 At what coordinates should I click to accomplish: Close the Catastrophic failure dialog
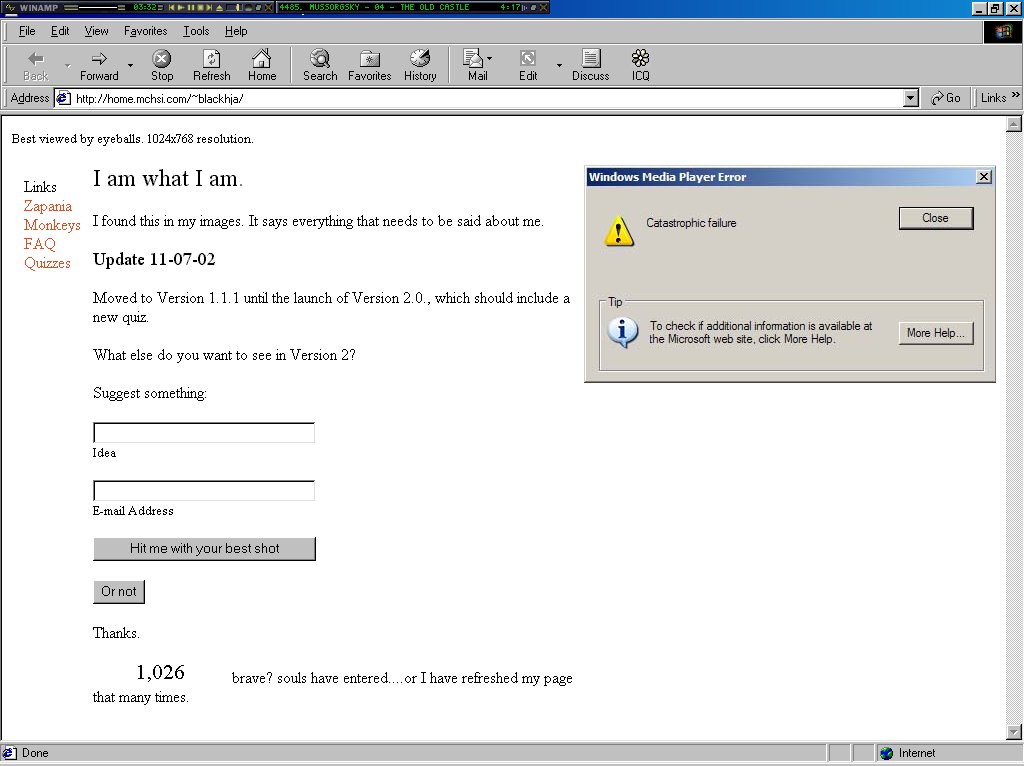coord(935,218)
